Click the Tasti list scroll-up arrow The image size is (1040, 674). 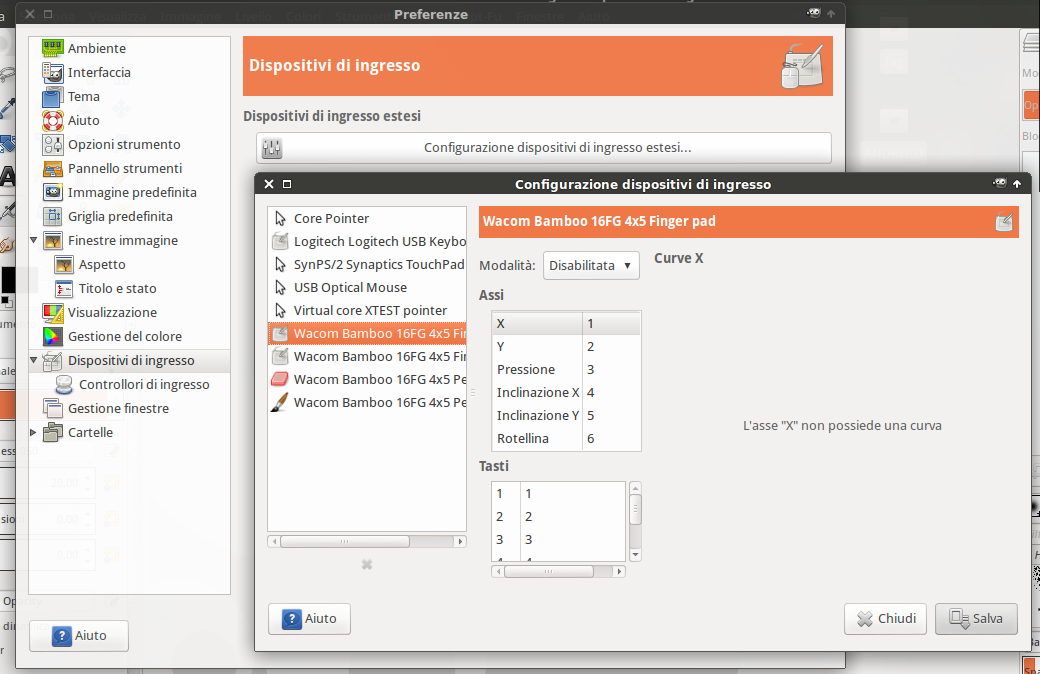pos(635,488)
